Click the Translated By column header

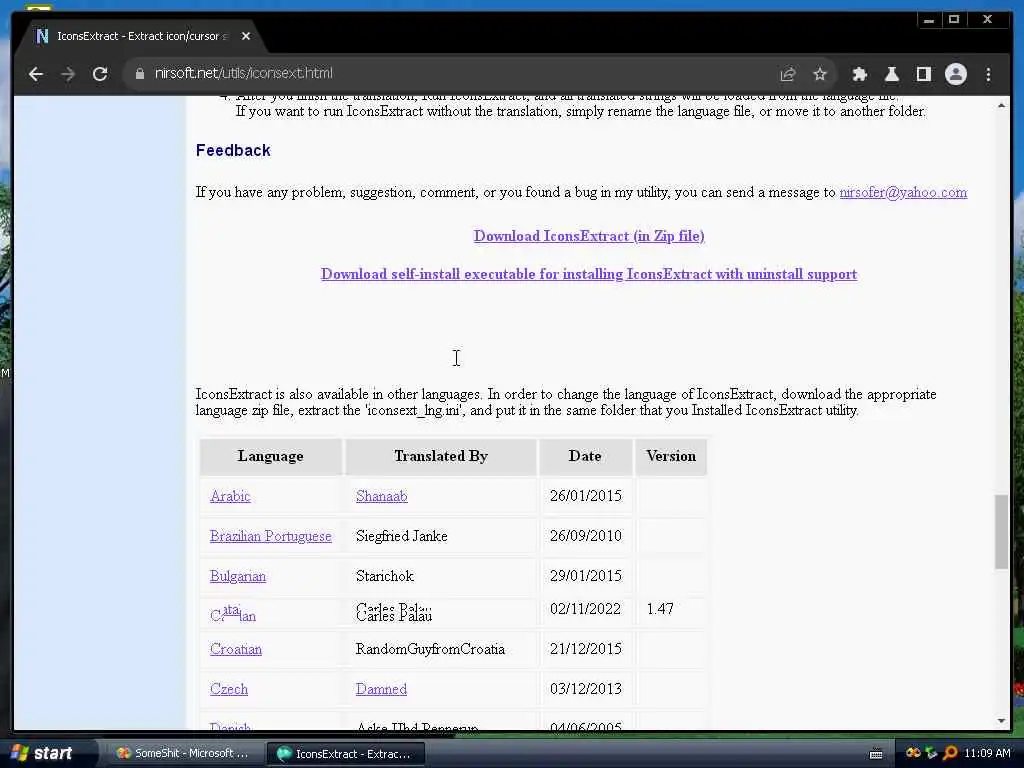441,456
